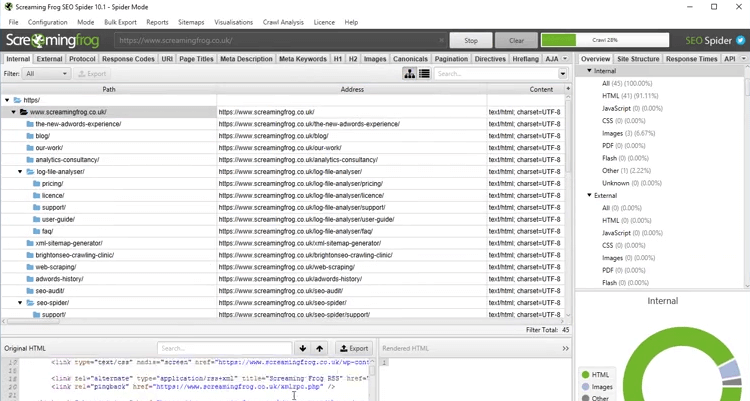Select Images (3) under Internal
The width and height of the screenshot is (750, 401).
click(629, 133)
